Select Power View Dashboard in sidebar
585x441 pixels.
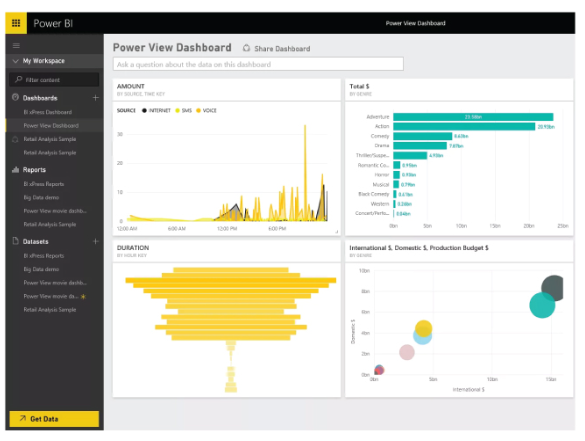pos(51,126)
